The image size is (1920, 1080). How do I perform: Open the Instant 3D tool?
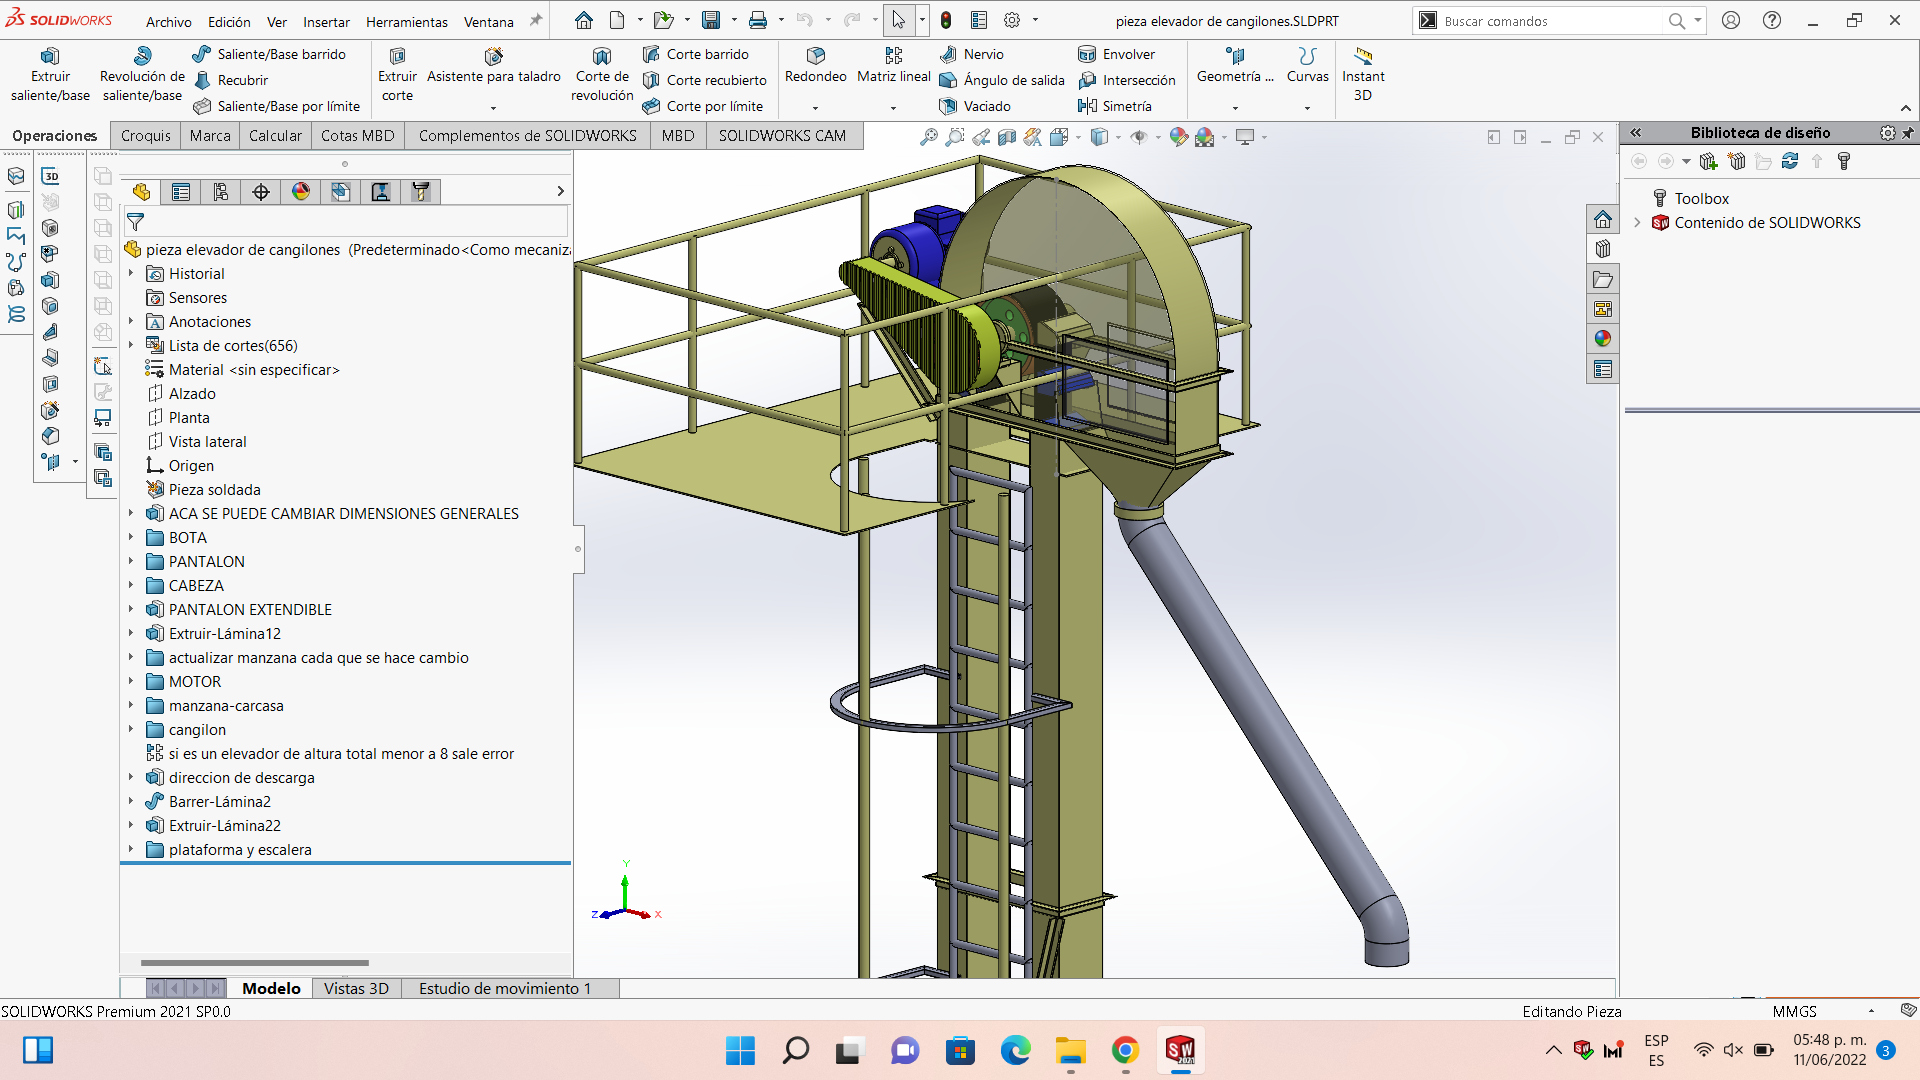1362,56
